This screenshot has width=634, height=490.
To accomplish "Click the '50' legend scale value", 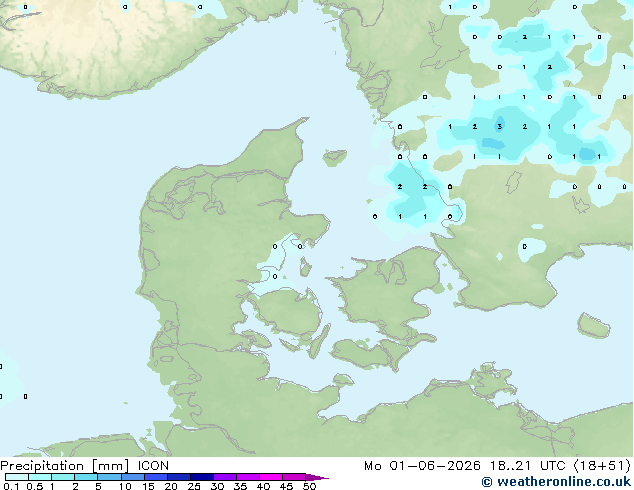I will (x=309, y=486).
